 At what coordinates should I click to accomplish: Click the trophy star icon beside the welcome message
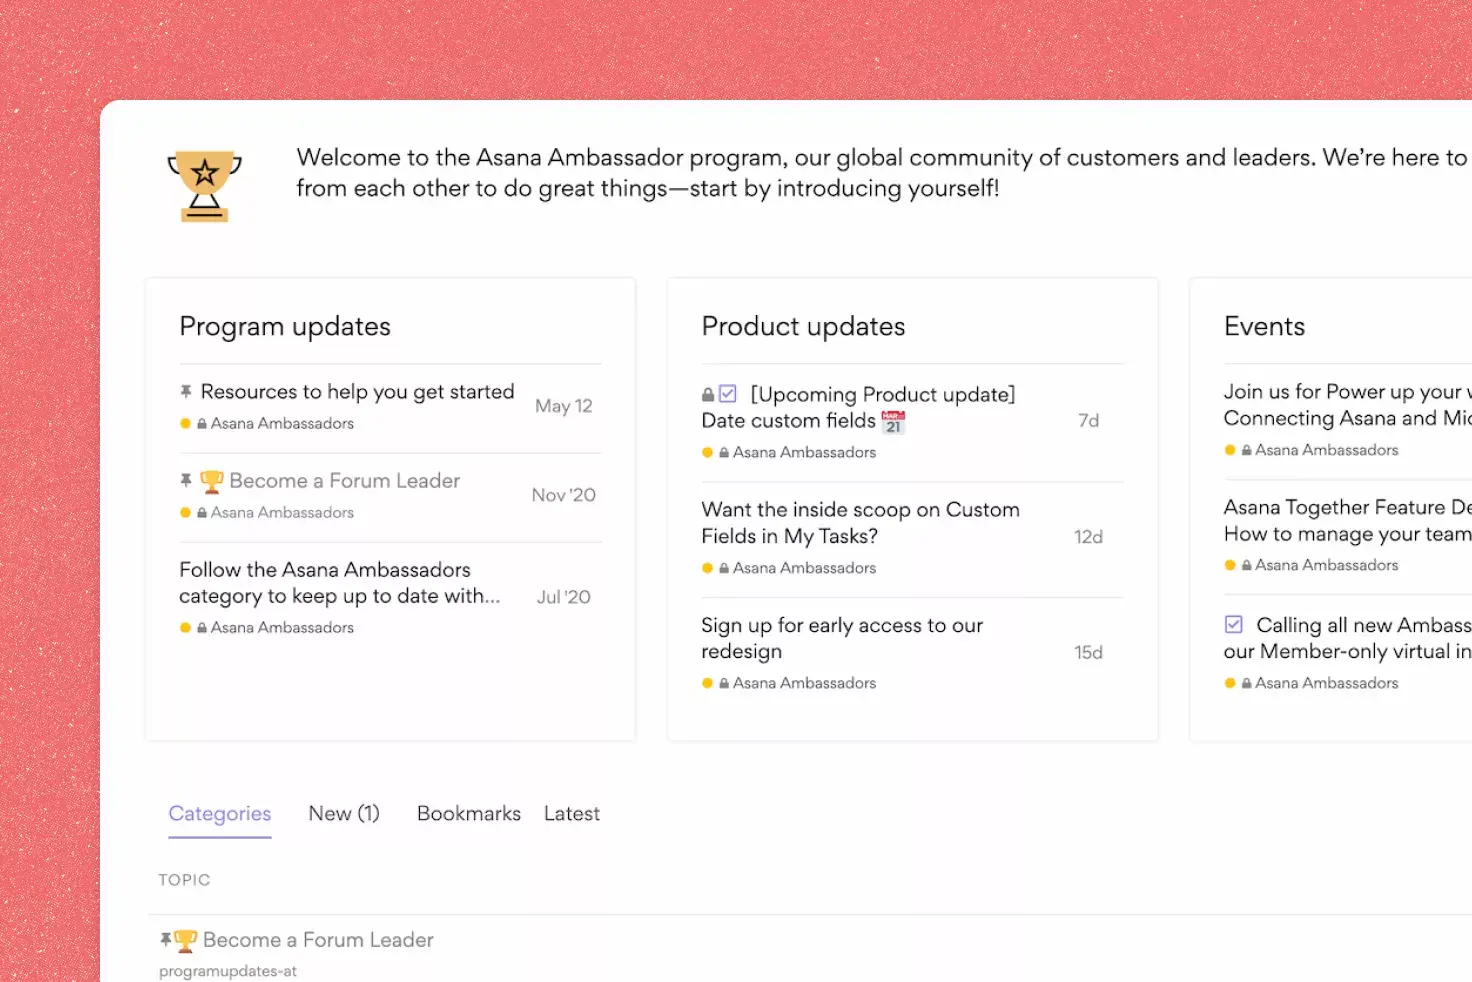205,186
